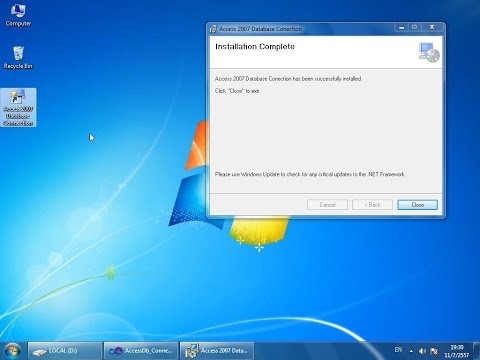Screen dimensions: 480x360
Task: Select the Recycle Bin desktop icon
Action: coord(18,58)
